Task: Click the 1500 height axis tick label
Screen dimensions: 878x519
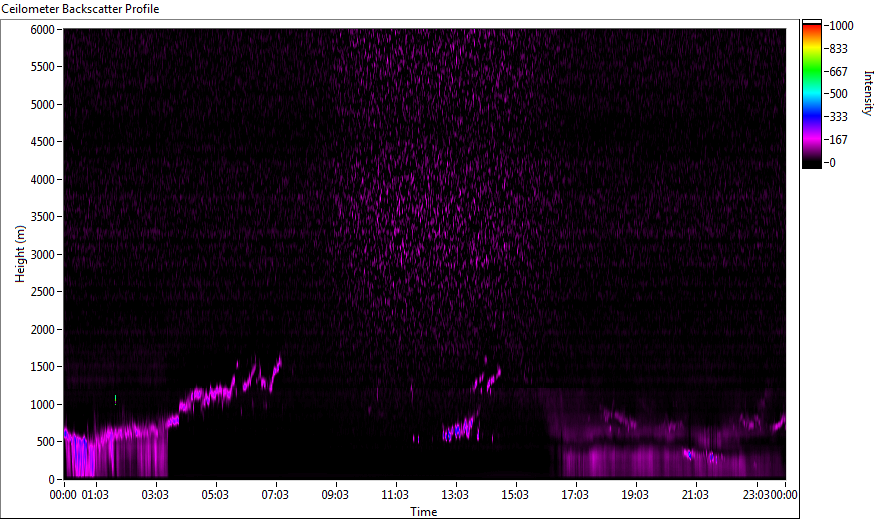Action: (43, 367)
